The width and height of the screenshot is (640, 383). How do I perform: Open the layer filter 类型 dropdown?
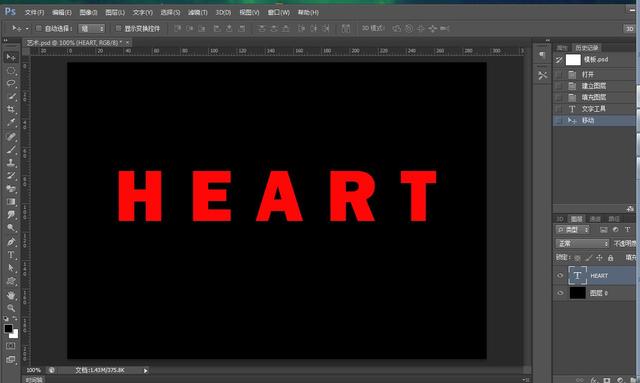tap(573, 230)
